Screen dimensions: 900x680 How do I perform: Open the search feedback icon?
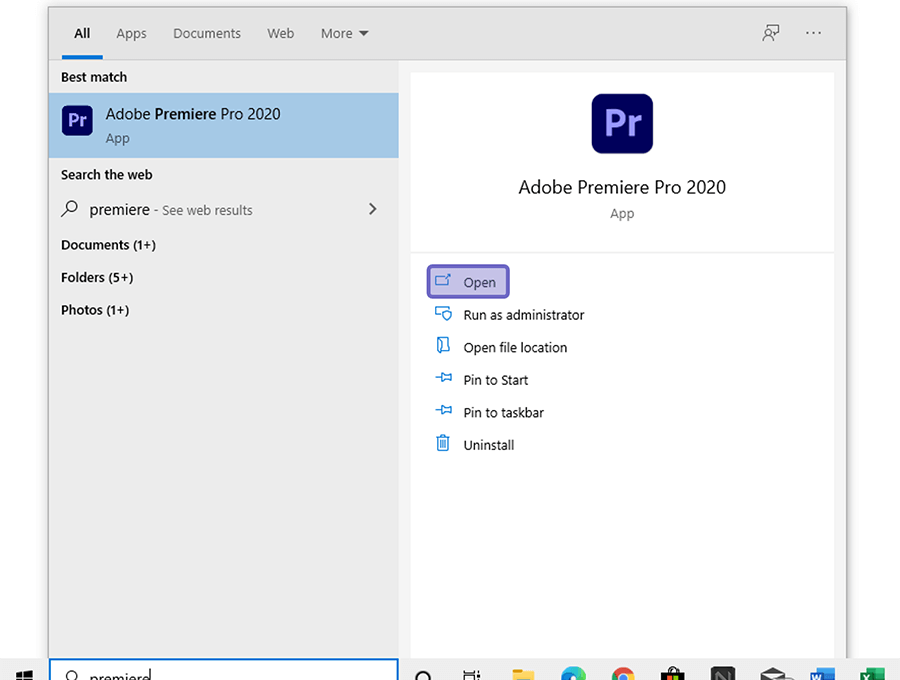(770, 33)
